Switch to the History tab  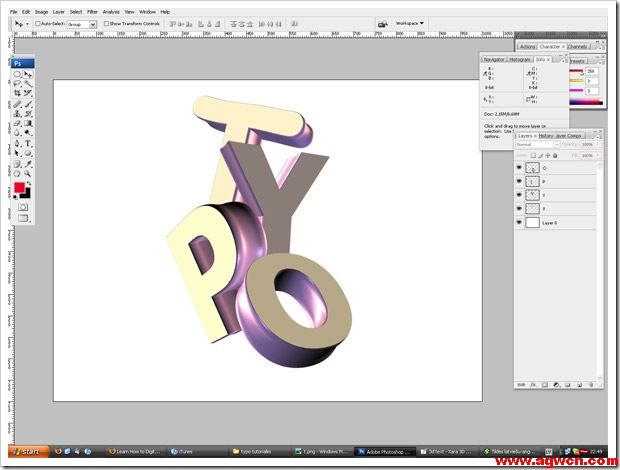pos(546,135)
